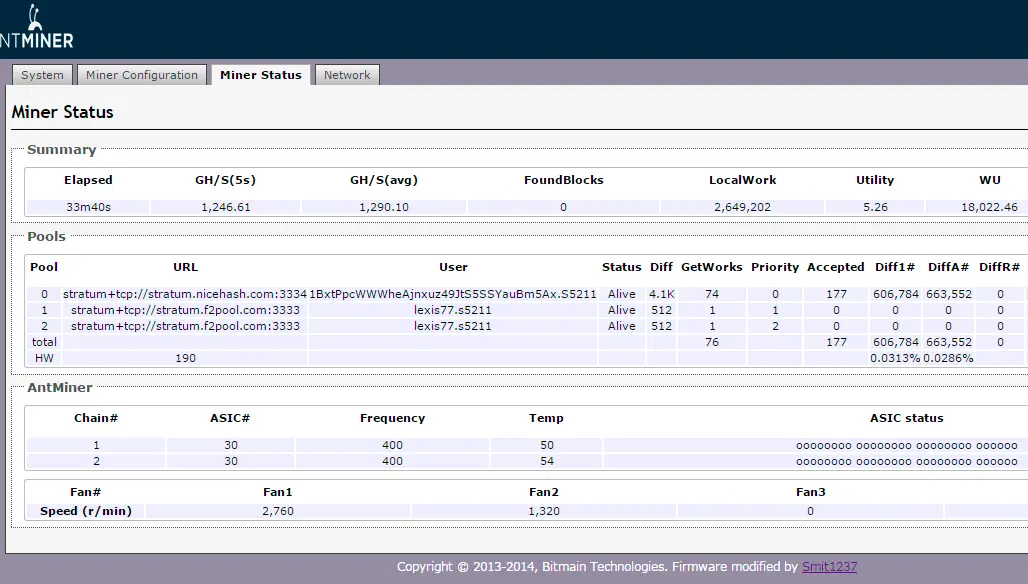Select the Miner Status tab

pyautogui.click(x=261, y=75)
